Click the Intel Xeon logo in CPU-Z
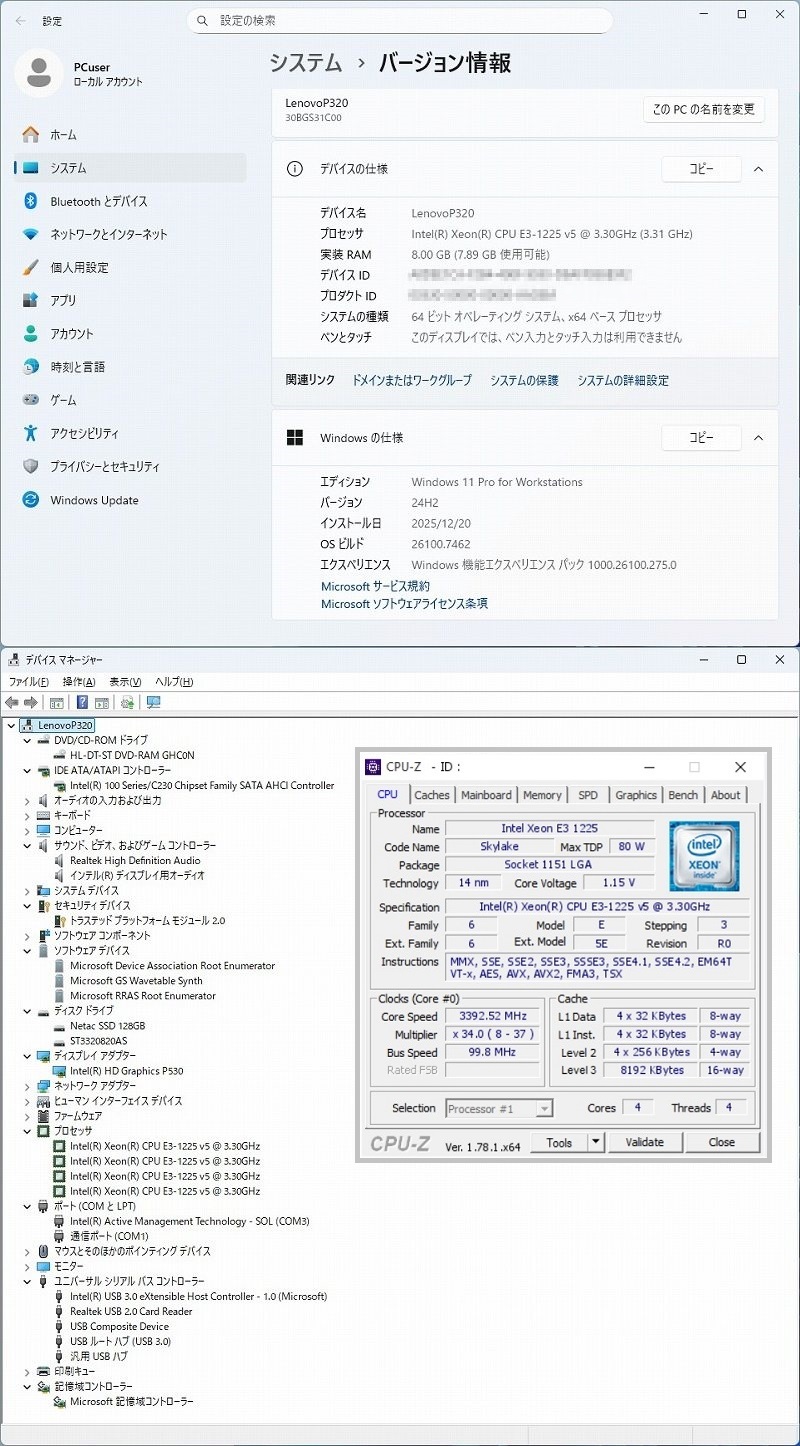The width and height of the screenshot is (800, 1446). pos(706,856)
